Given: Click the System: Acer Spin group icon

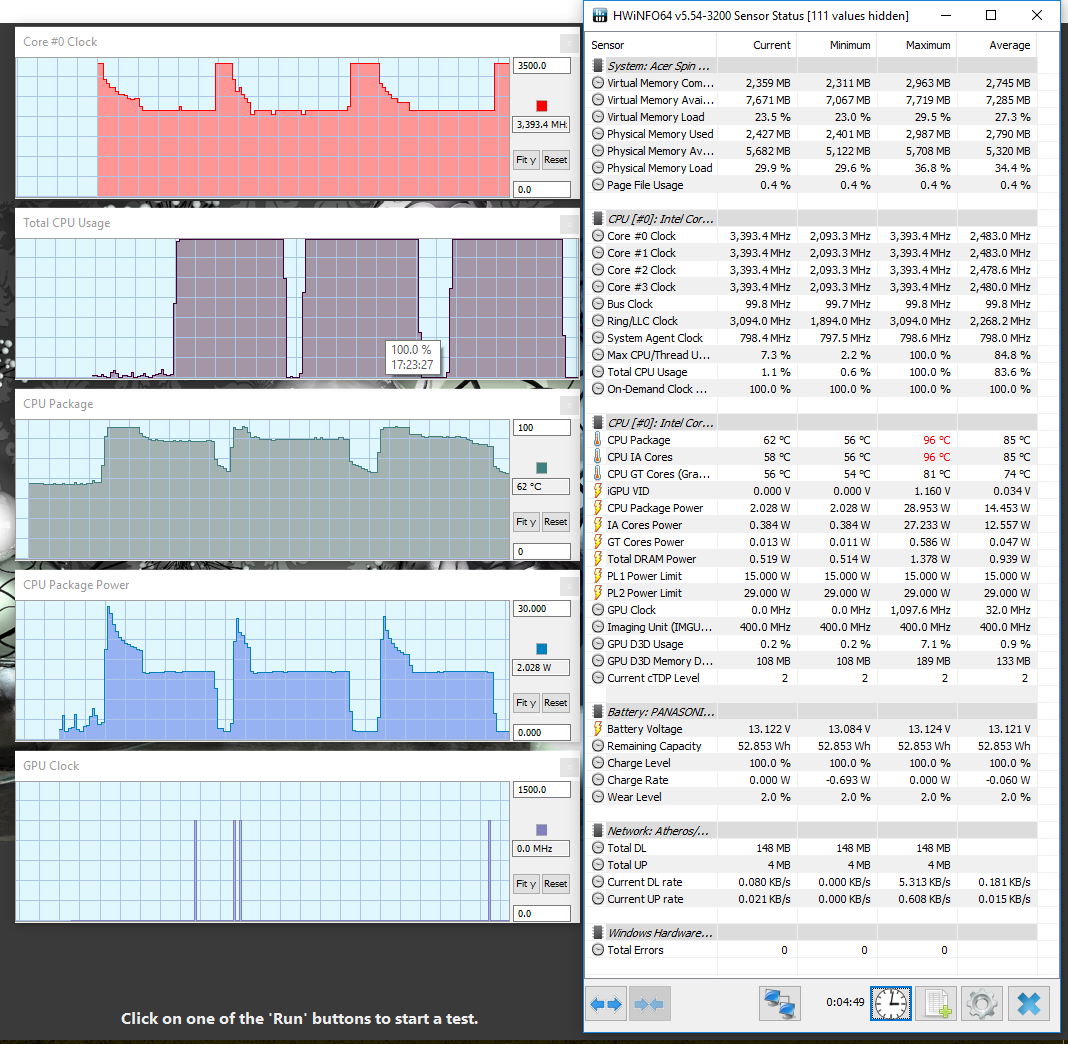Looking at the screenshot, I should [x=598, y=66].
